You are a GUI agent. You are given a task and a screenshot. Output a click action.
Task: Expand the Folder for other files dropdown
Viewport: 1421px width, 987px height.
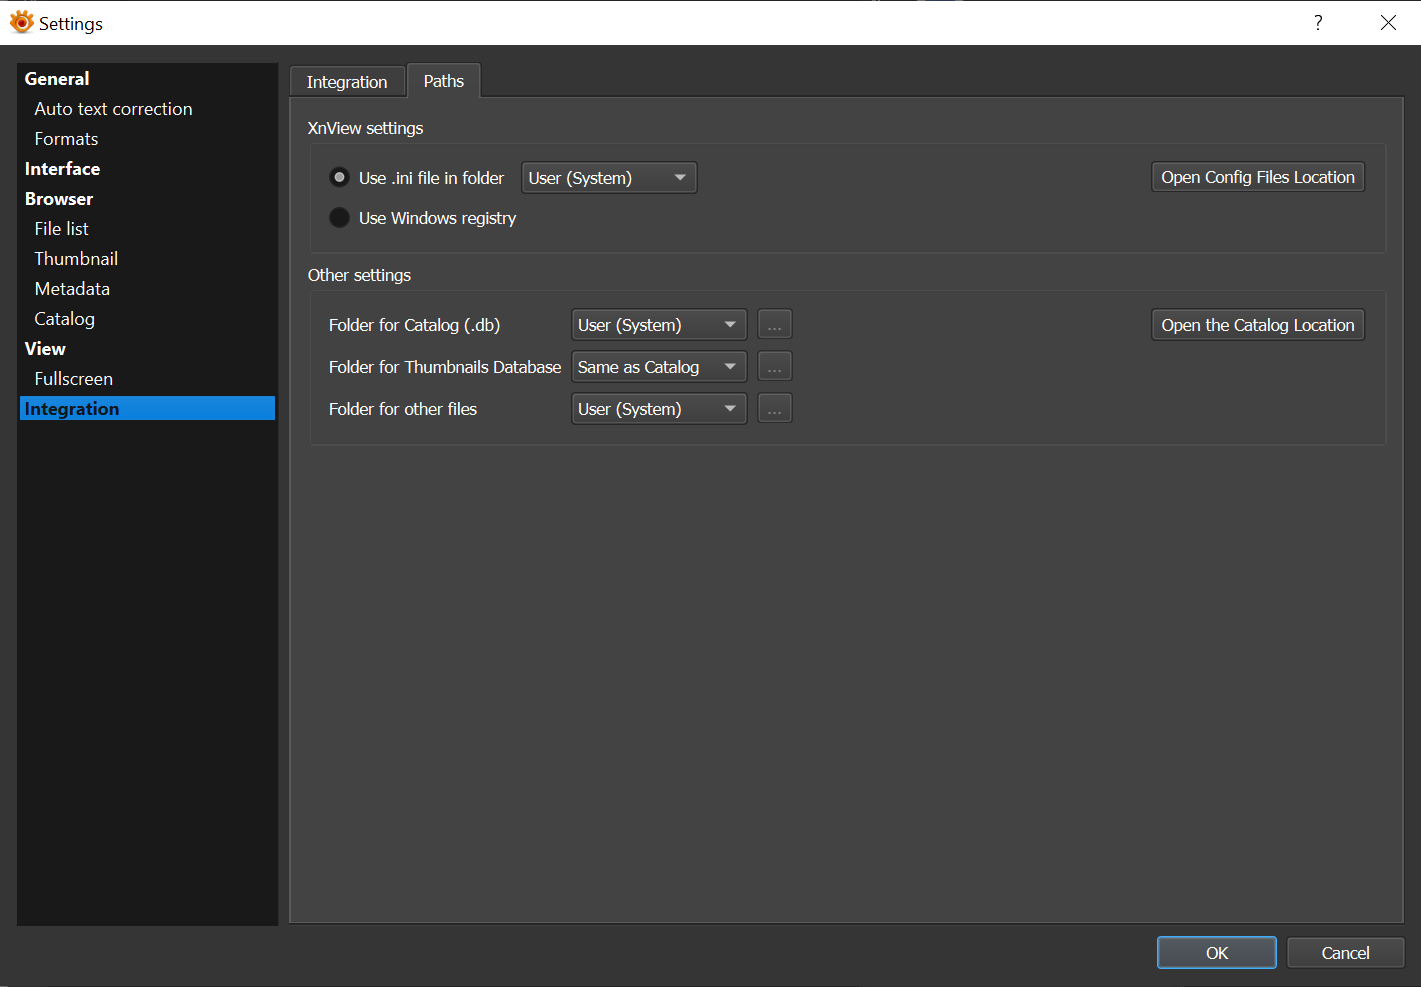(658, 409)
